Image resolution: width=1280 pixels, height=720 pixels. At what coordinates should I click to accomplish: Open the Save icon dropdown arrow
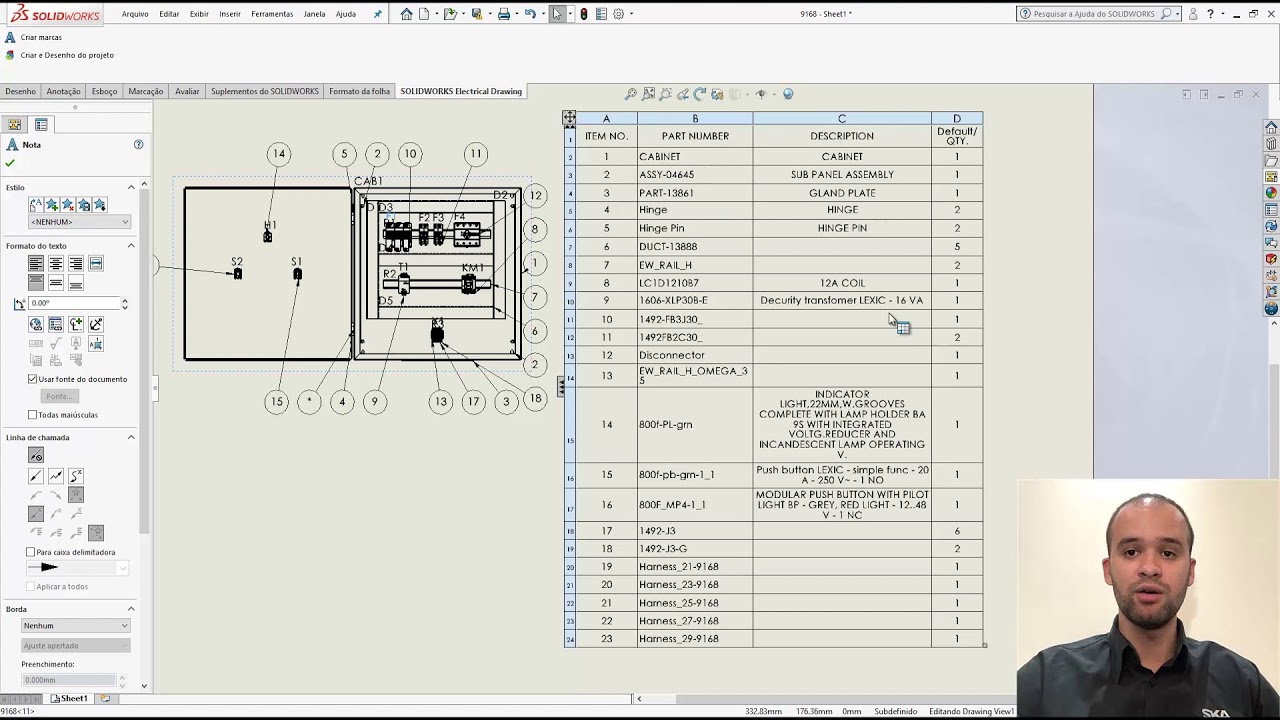(x=489, y=14)
